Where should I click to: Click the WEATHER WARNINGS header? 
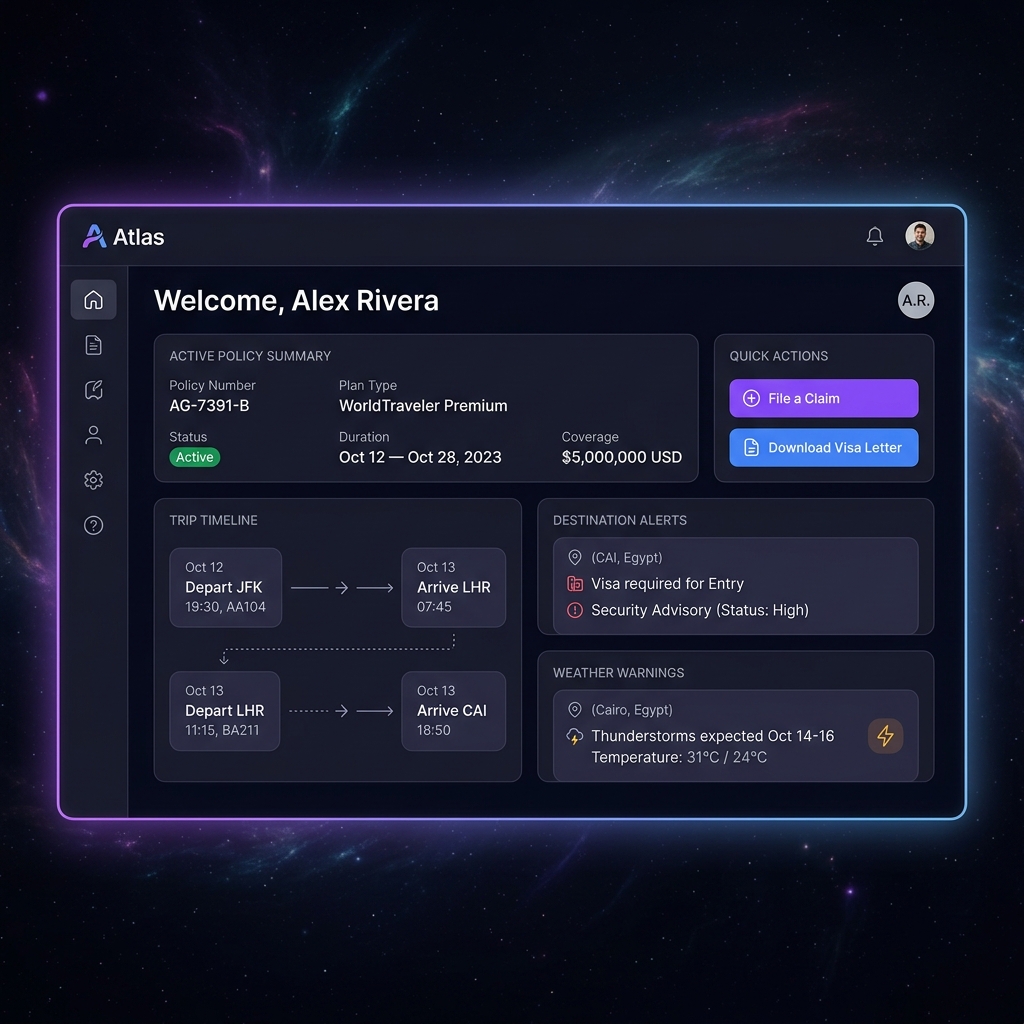(618, 673)
